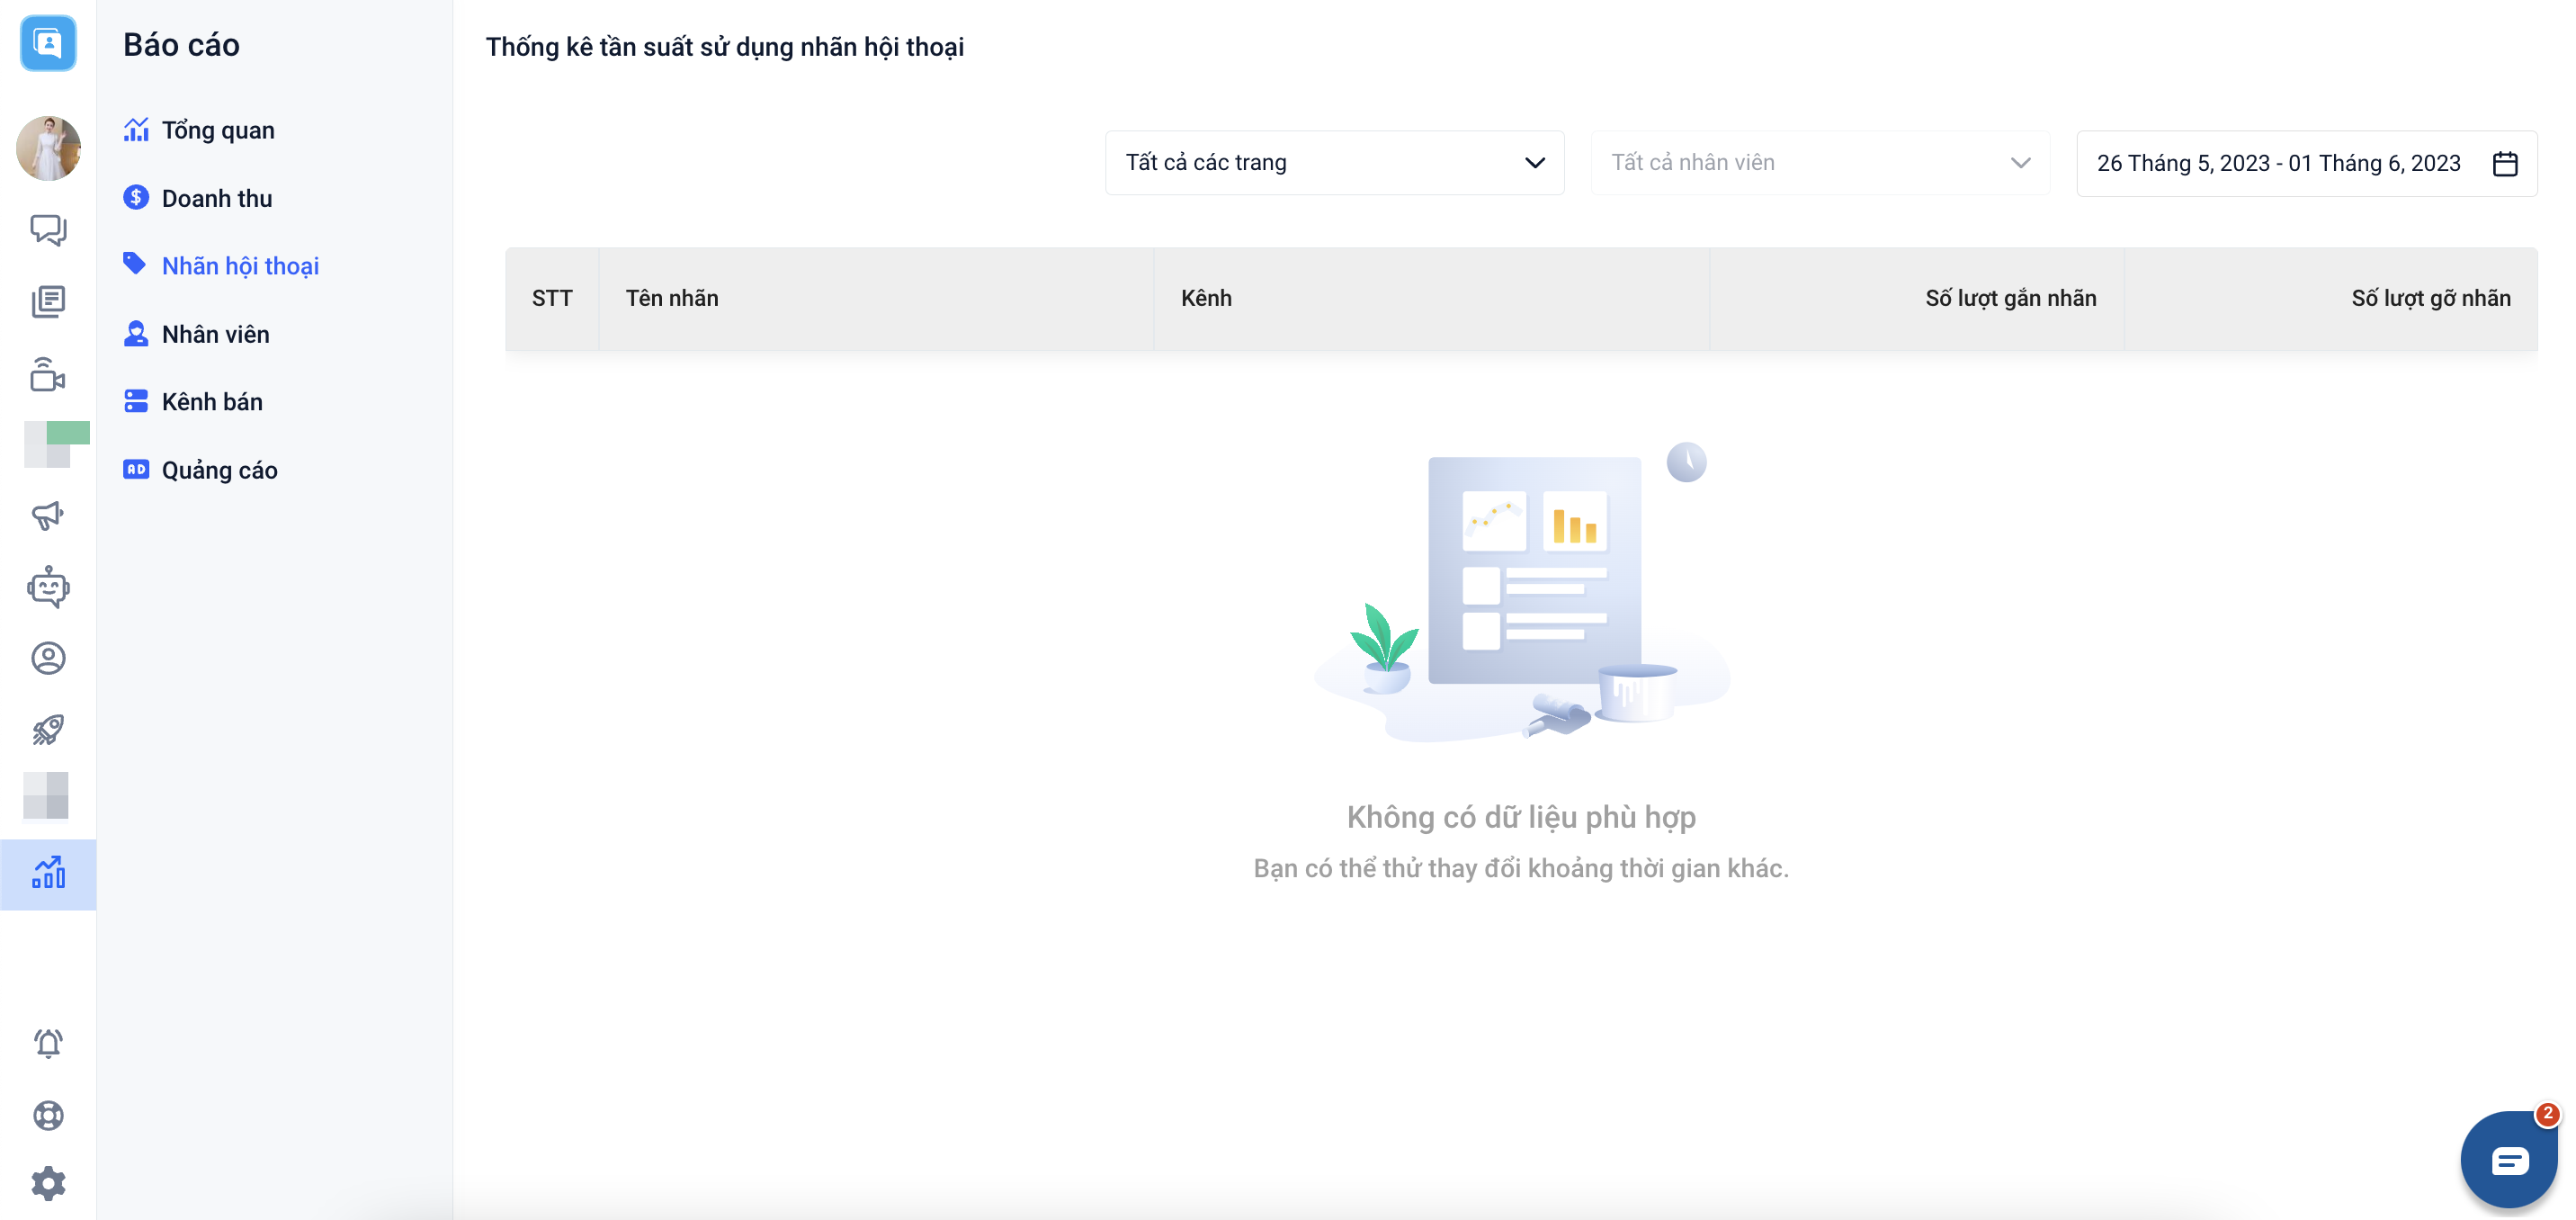Select Nhãn hội thoại menu item
The height and width of the screenshot is (1220, 2576).
pos(240,266)
